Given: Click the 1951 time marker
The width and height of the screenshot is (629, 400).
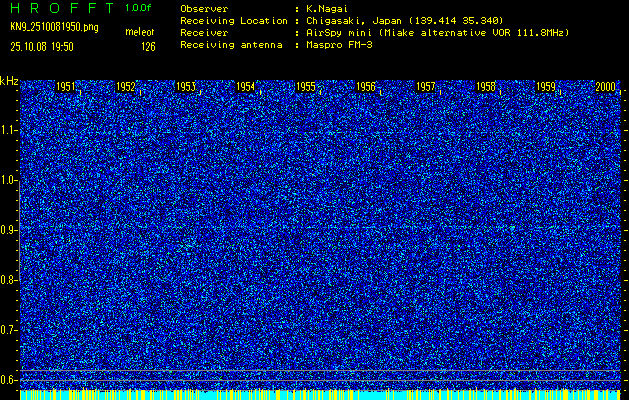Looking at the screenshot, I should pos(66,87).
